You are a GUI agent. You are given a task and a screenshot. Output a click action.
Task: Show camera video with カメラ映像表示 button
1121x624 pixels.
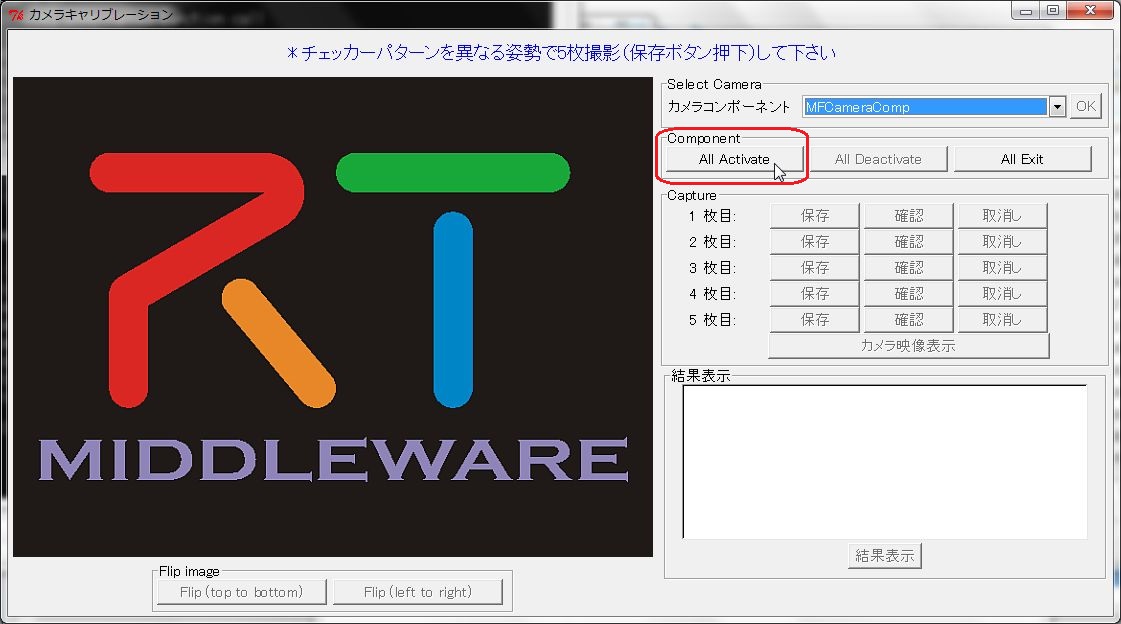tap(909, 345)
